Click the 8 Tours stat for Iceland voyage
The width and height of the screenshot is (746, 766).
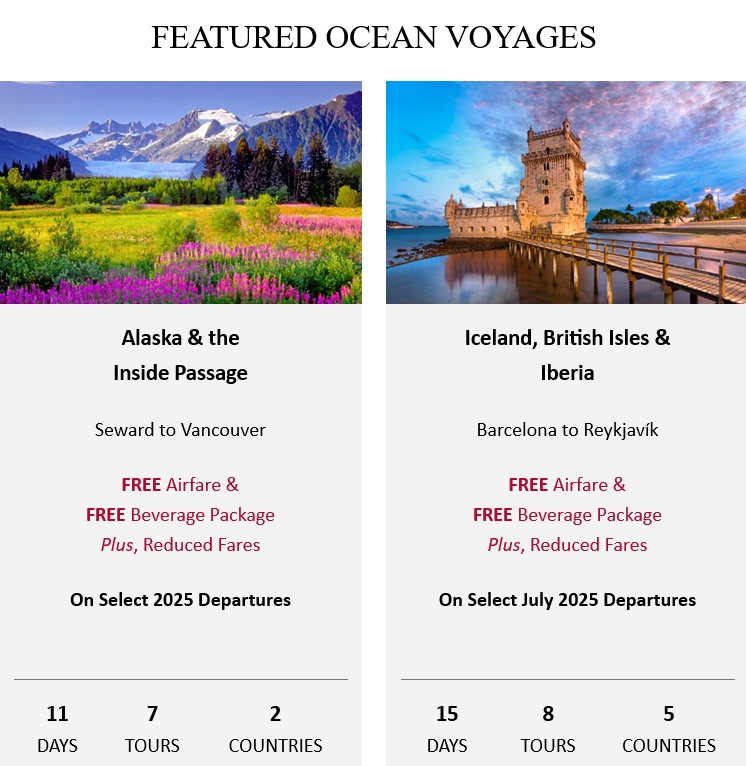click(548, 728)
